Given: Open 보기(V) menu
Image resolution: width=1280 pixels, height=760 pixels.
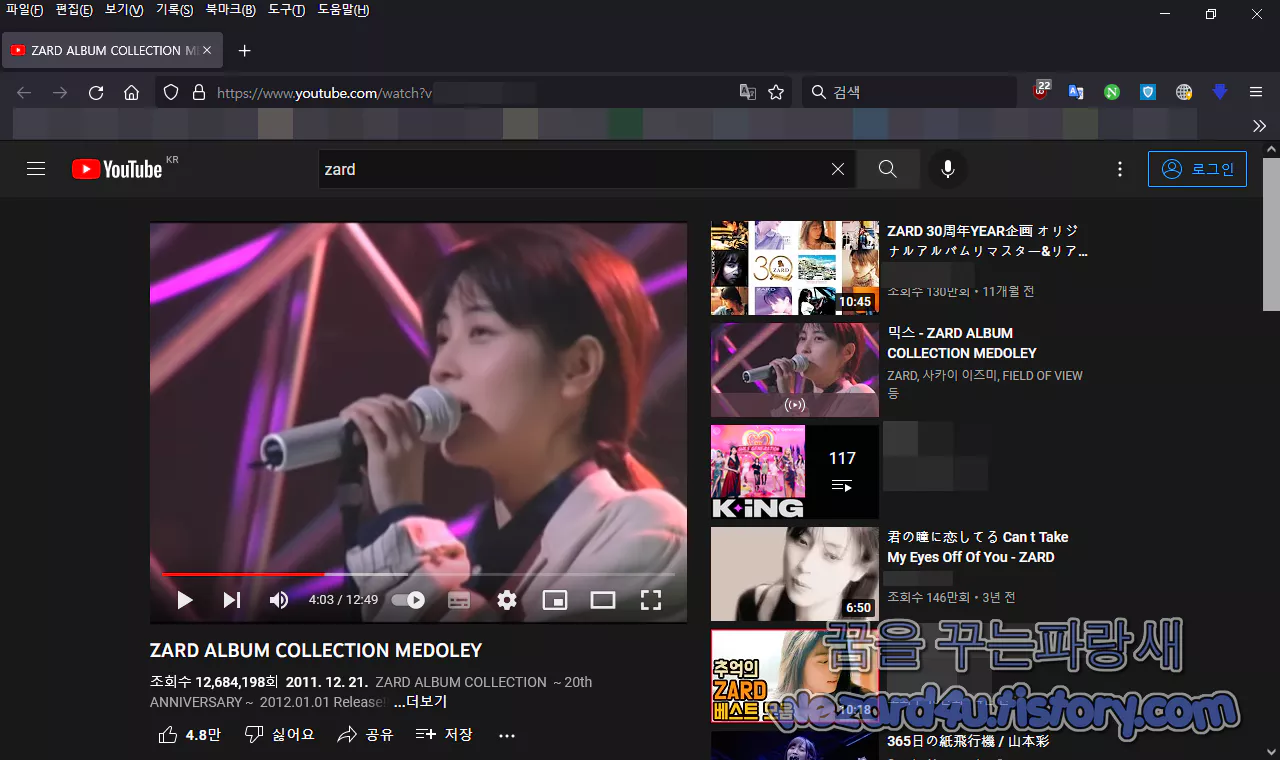Looking at the screenshot, I should [124, 10].
